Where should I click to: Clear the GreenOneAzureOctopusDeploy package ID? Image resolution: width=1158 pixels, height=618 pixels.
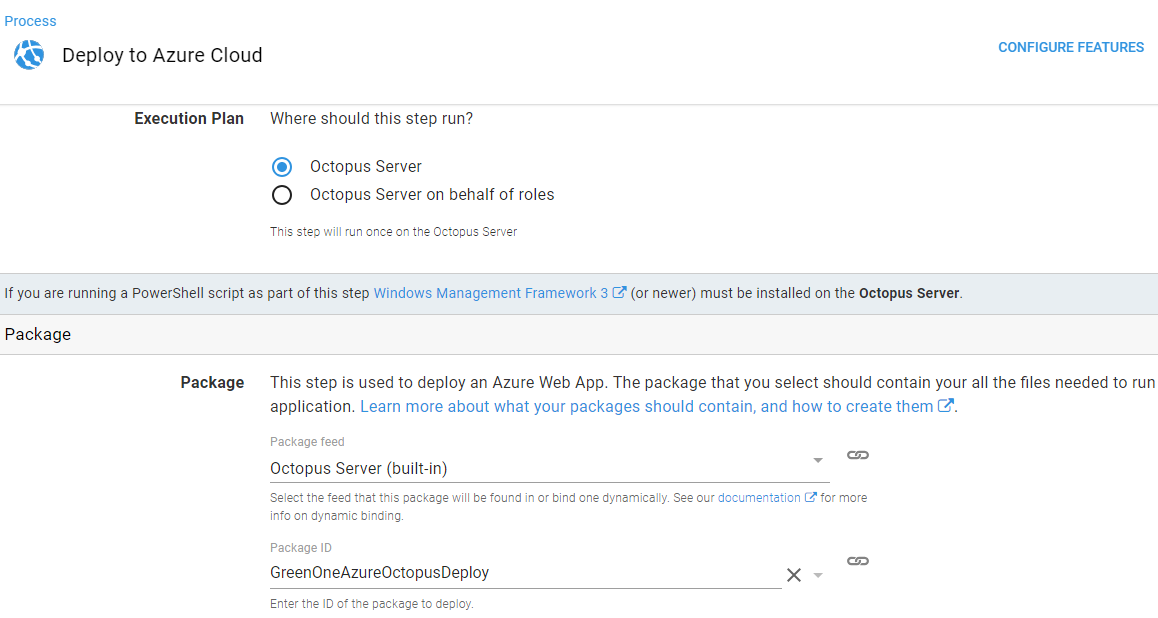(x=794, y=574)
